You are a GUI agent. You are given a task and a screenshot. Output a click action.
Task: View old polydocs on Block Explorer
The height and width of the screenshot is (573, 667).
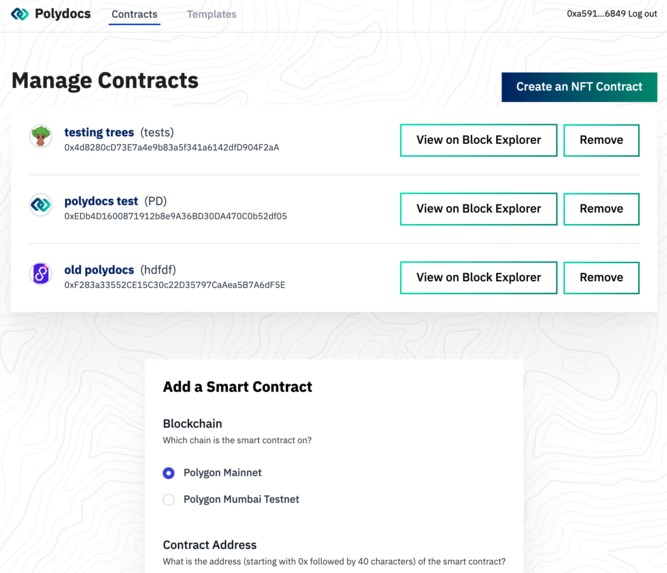479,277
